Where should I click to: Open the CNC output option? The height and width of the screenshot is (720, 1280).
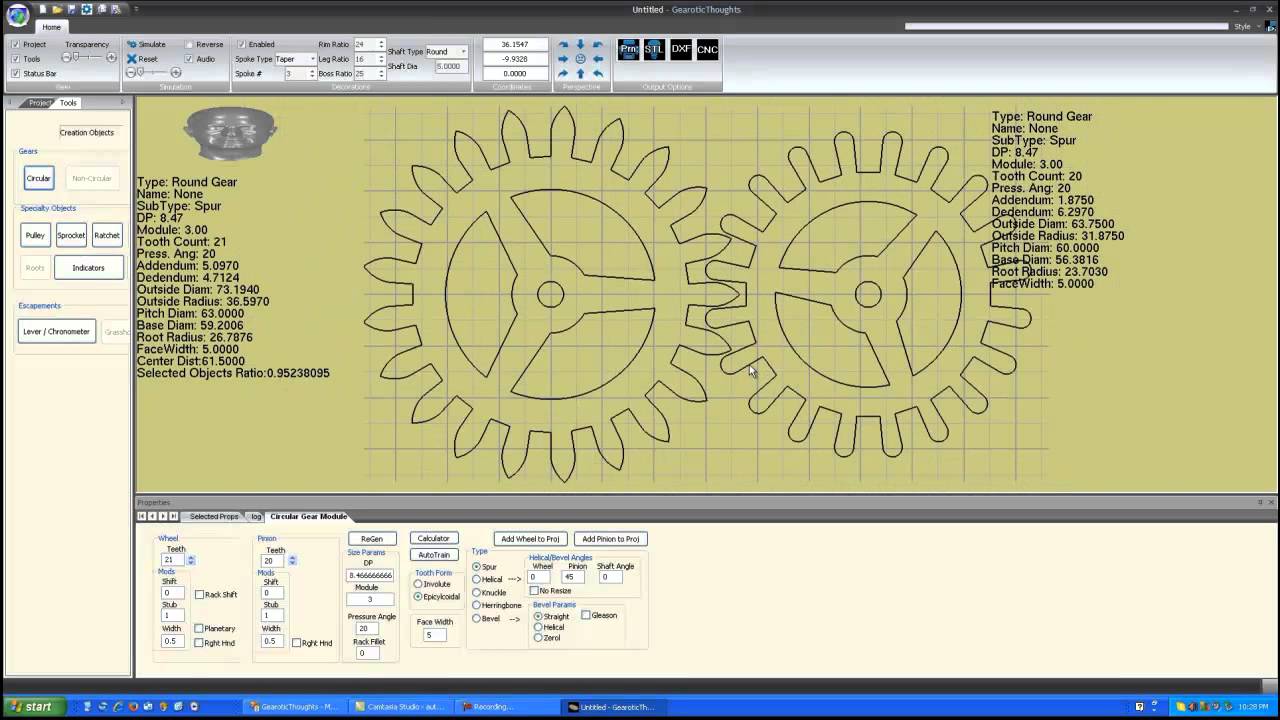click(x=707, y=49)
